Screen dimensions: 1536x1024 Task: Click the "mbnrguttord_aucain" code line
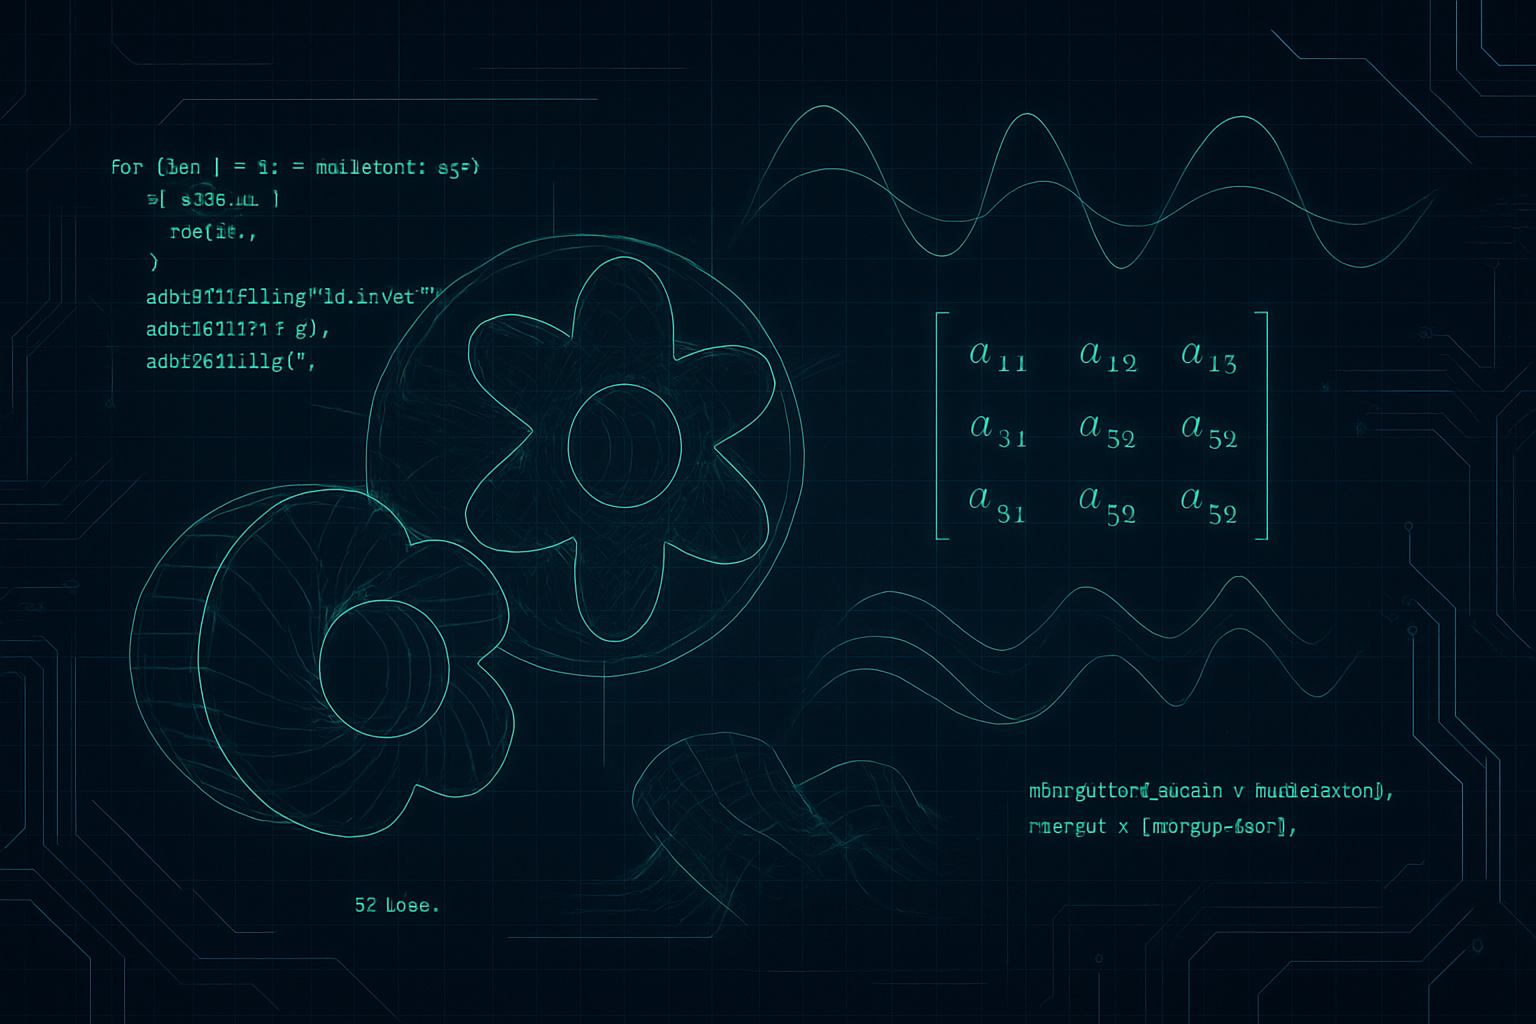[x=1210, y=791]
